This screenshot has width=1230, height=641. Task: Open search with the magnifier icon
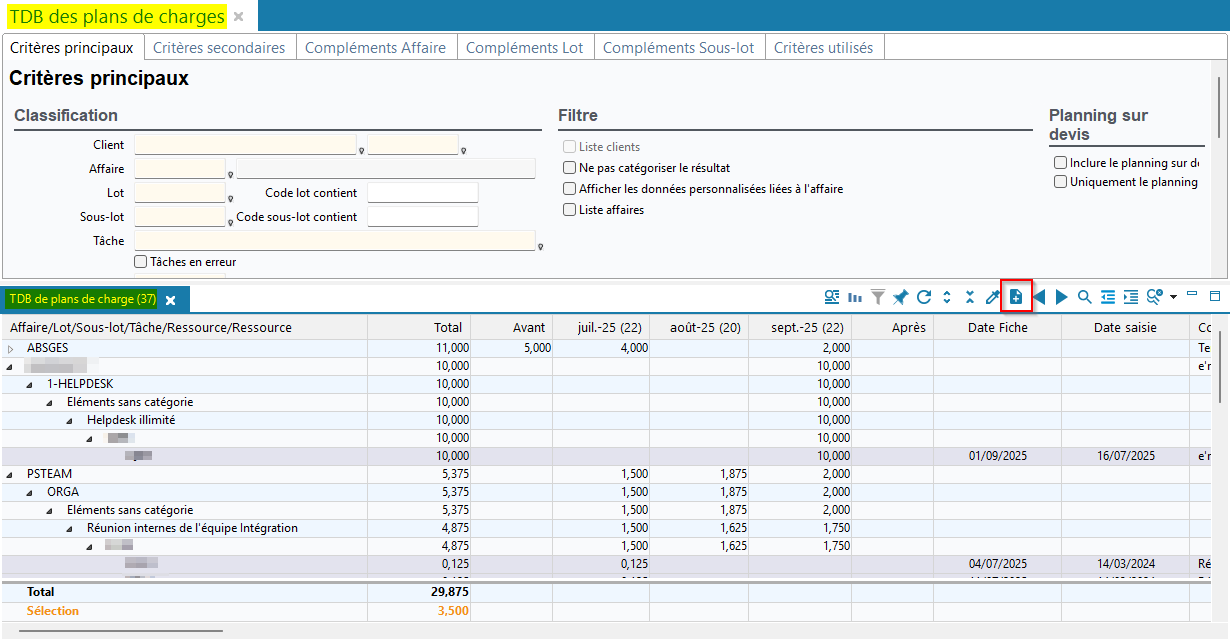[1085, 297]
